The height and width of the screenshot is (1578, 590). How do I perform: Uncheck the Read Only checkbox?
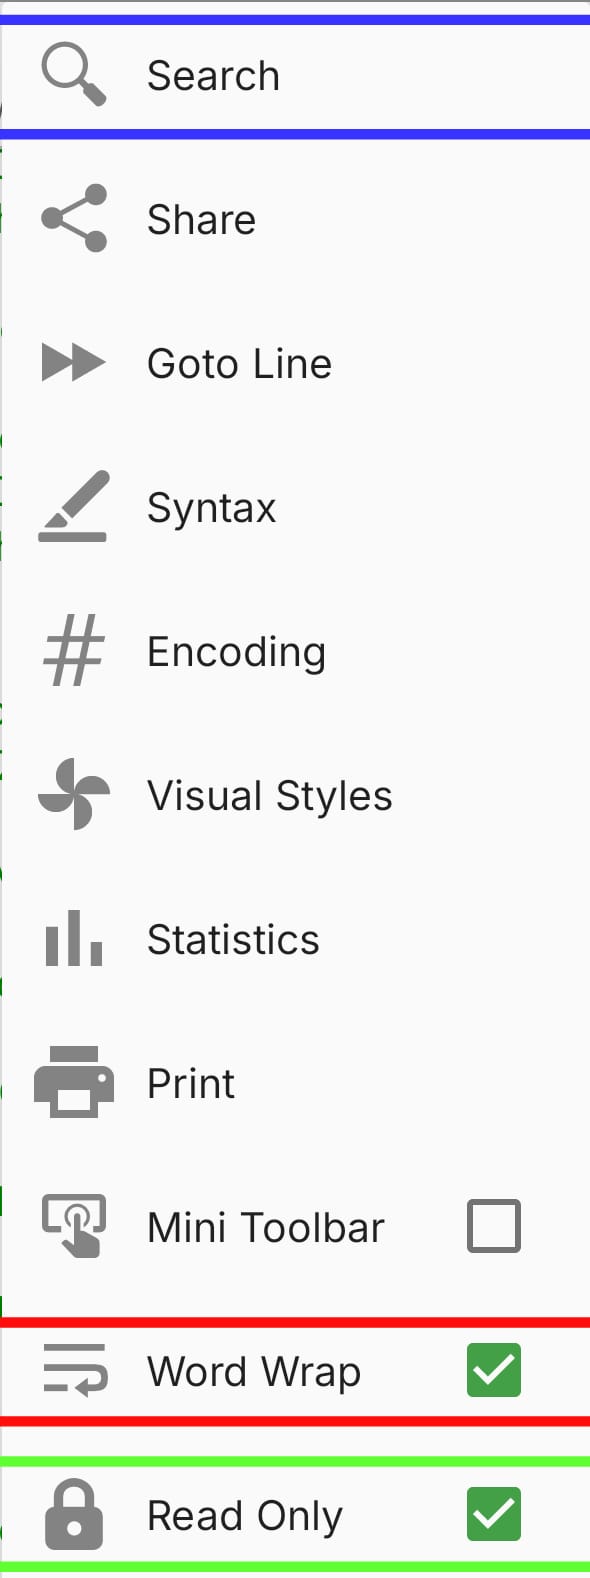[x=493, y=1514]
